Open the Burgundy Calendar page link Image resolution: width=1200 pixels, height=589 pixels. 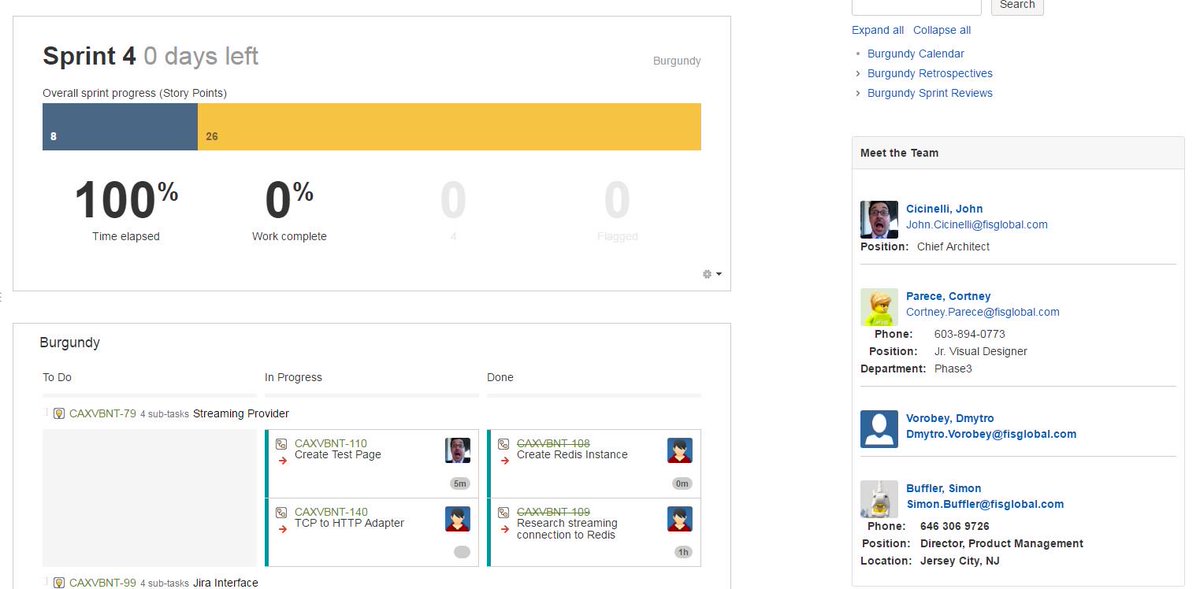[916, 54]
